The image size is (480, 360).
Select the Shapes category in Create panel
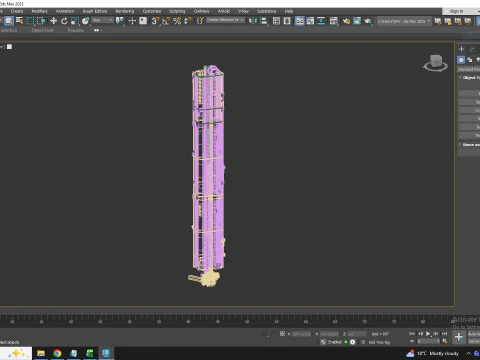(x=470, y=60)
